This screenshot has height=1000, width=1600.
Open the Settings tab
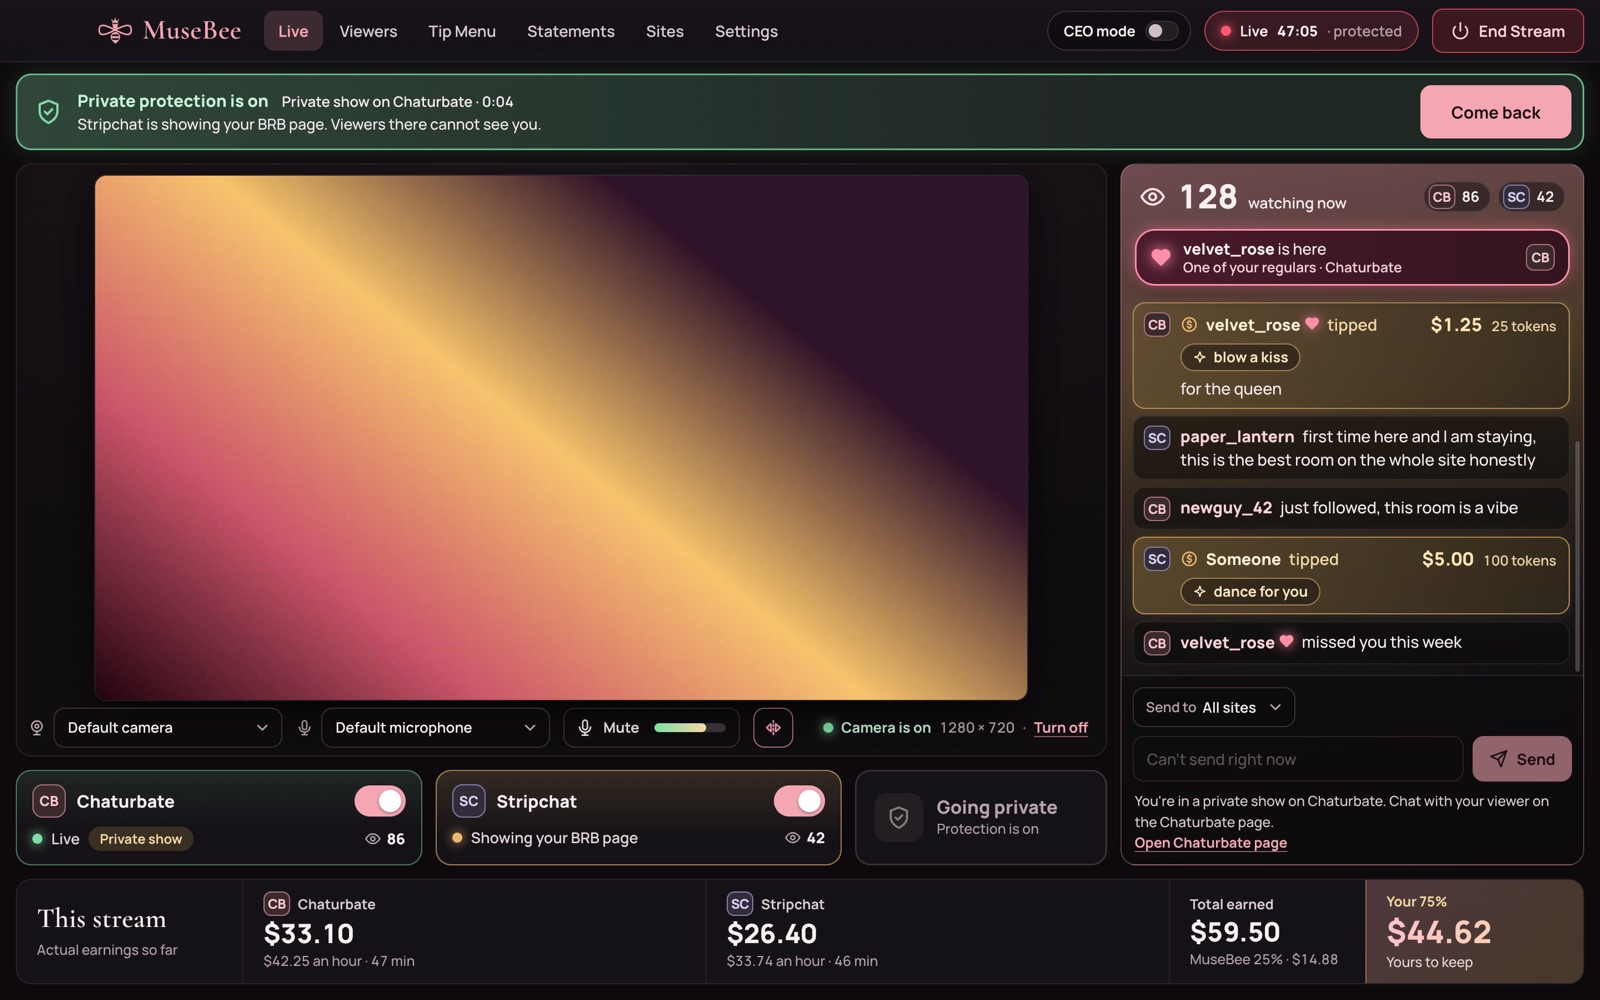746,31
